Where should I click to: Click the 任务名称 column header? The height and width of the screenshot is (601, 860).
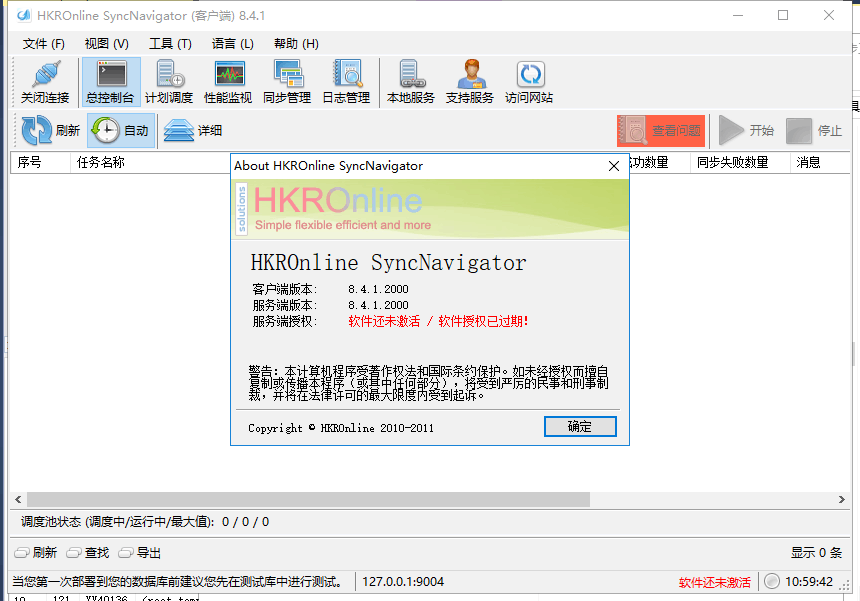click(x=150, y=162)
